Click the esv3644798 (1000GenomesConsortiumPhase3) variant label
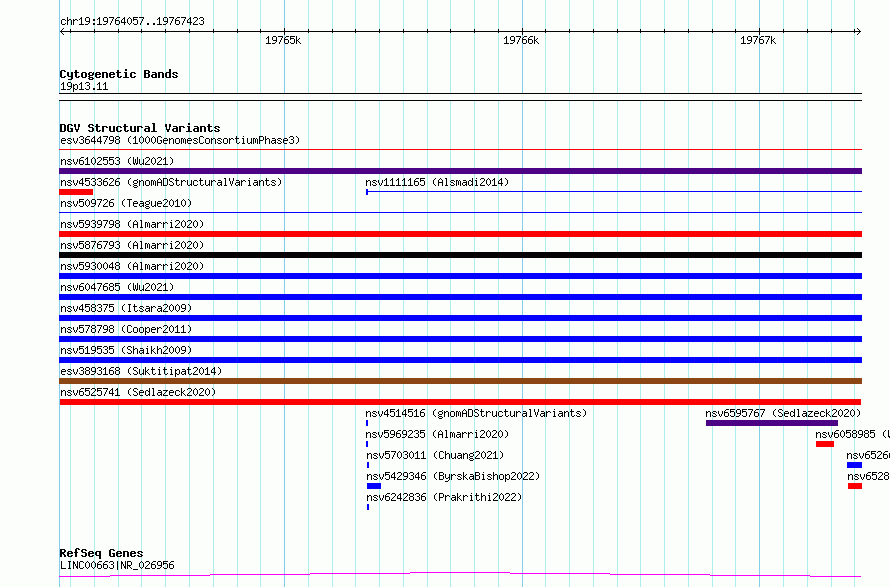 coord(180,140)
